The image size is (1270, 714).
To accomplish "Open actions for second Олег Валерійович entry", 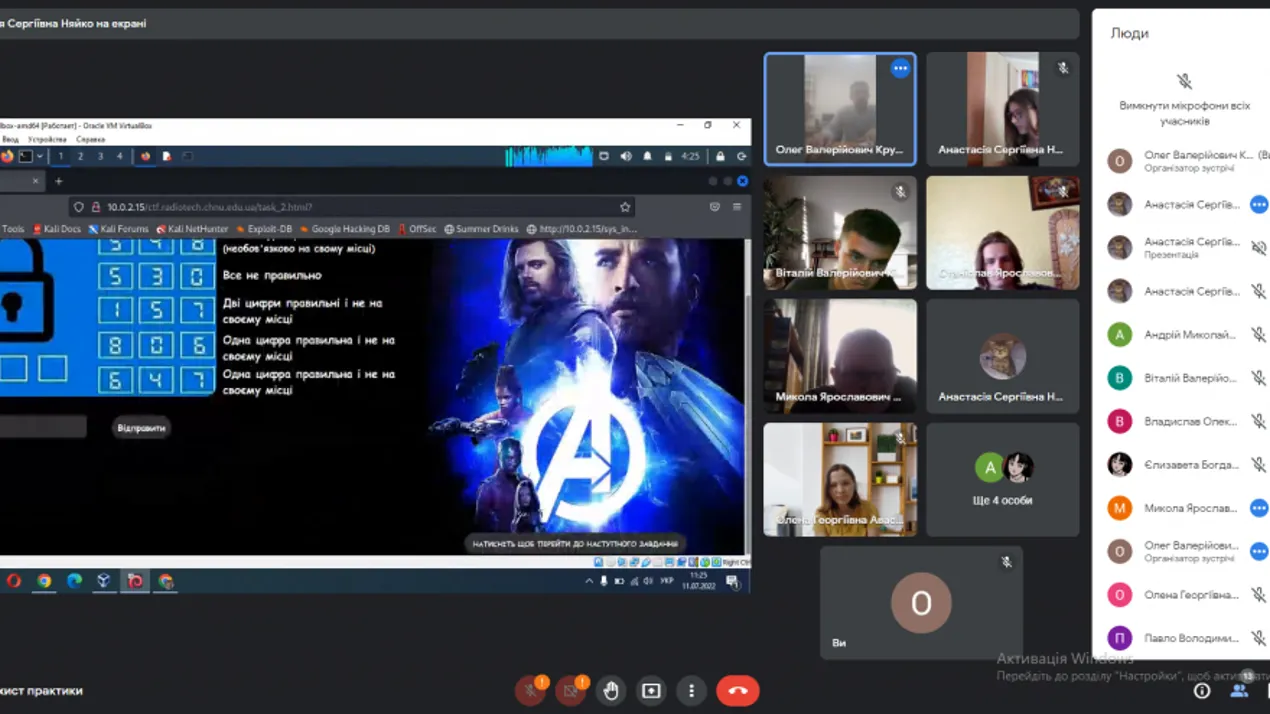I will [1259, 551].
